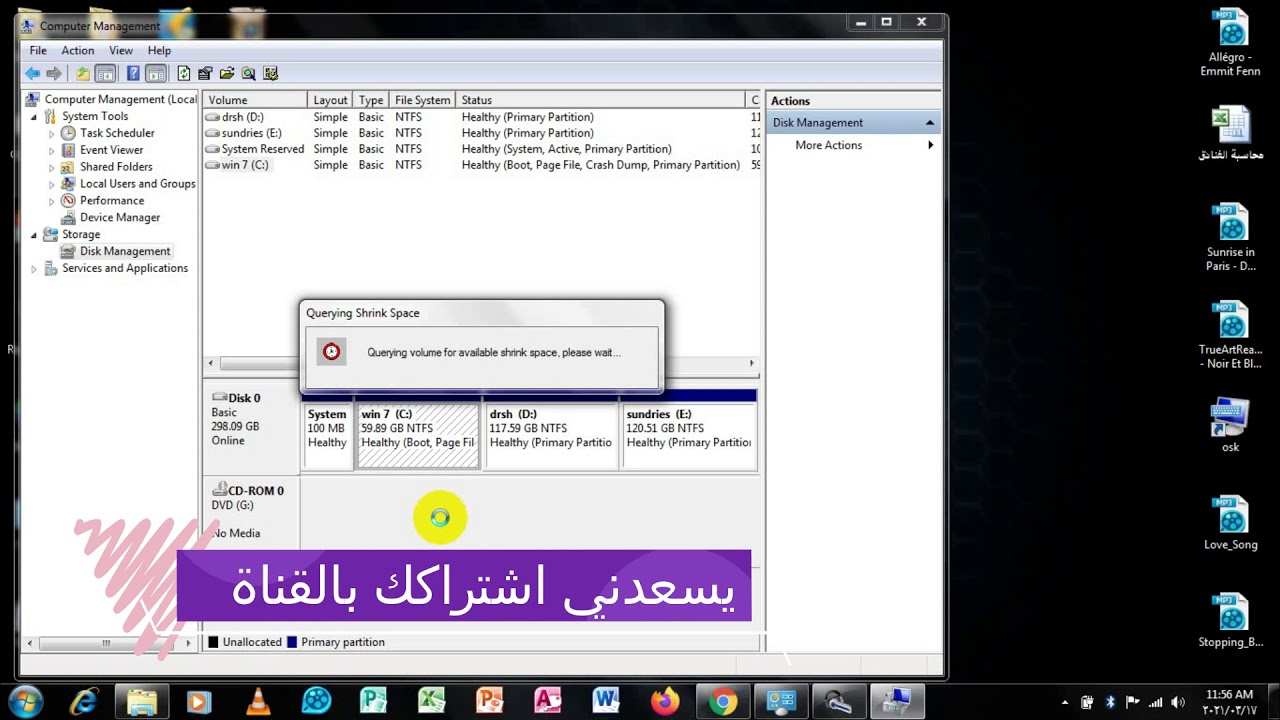Open PowerPoint from the taskbar
This screenshot has height=720, width=1280.
pyautogui.click(x=489, y=702)
